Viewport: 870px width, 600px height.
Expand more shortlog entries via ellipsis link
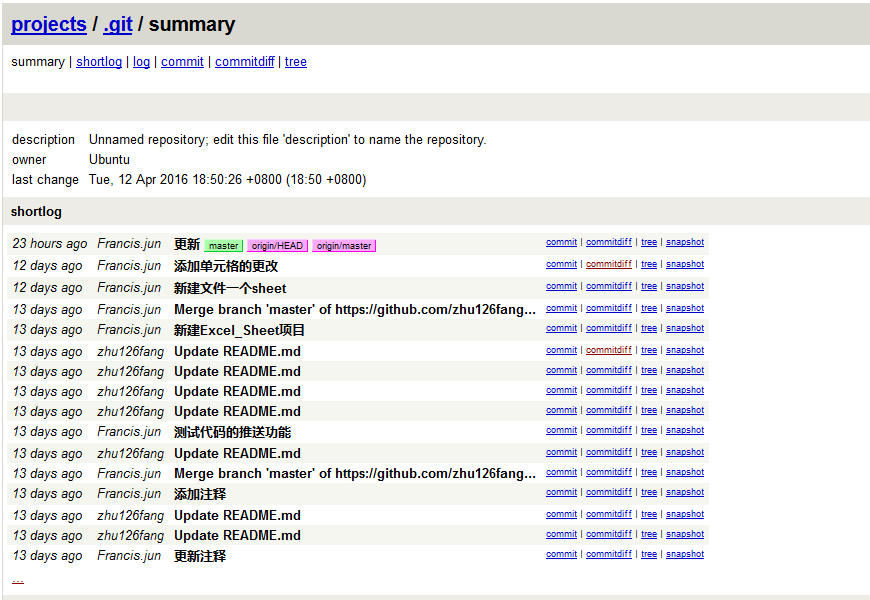[18, 580]
